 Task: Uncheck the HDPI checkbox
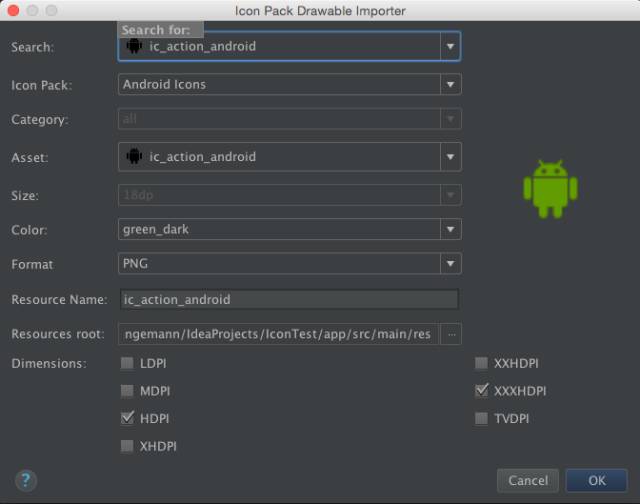click(x=127, y=418)
